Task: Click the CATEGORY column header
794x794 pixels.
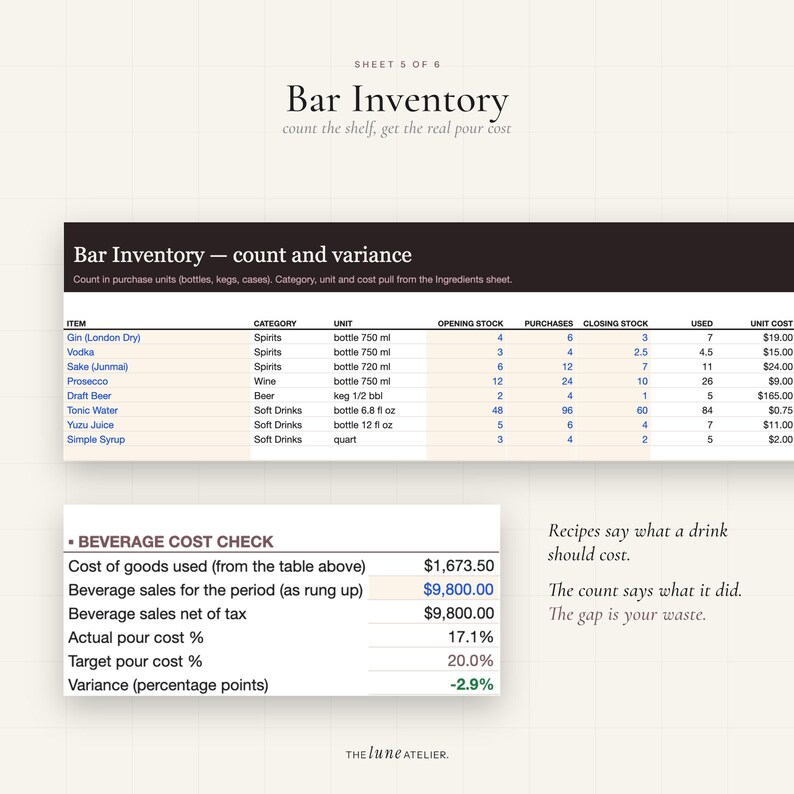Action: (275, 324)
